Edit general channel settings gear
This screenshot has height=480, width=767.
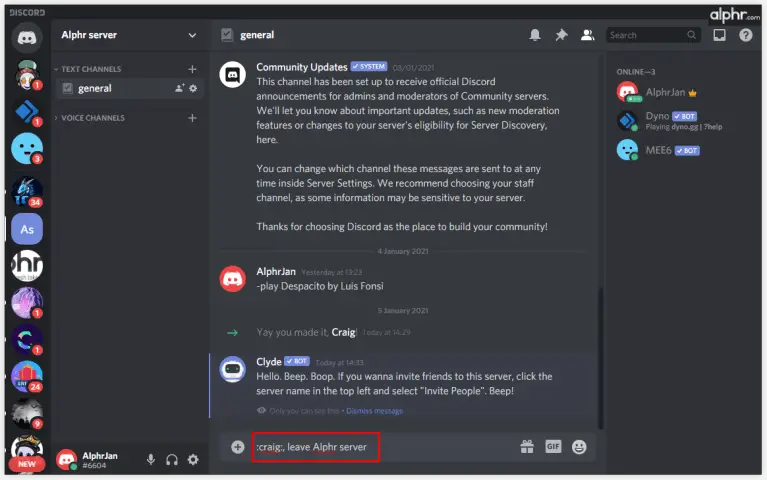click(x=193, y=88)
